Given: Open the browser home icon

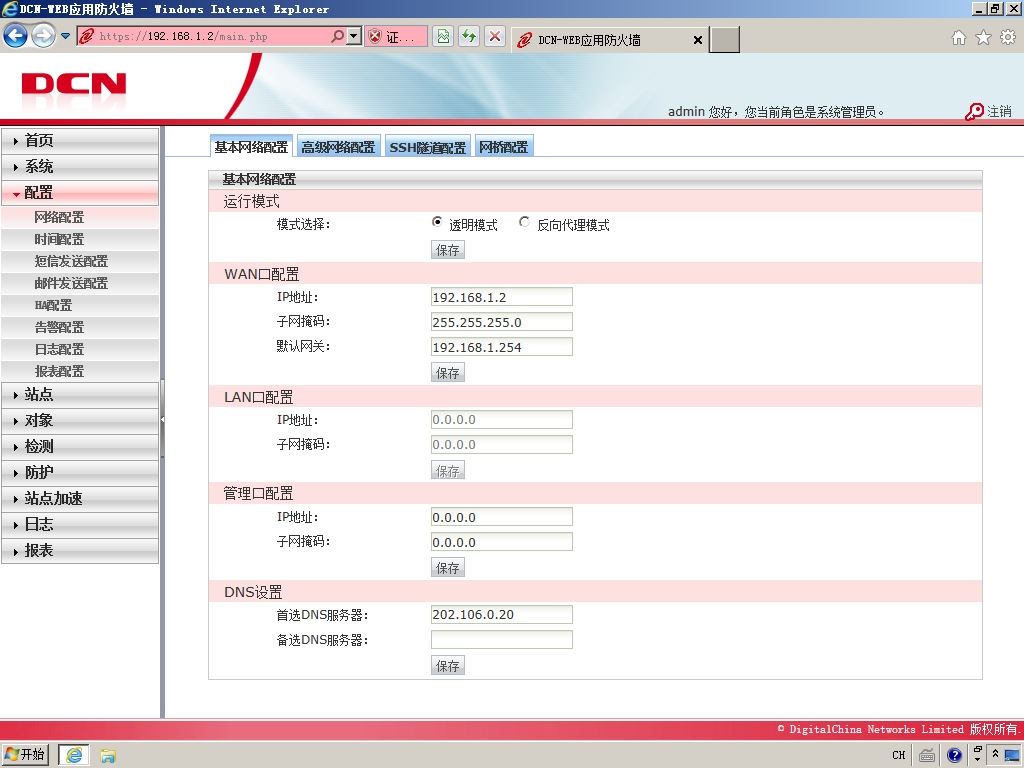Looking at the screenshot, I should (x=958, y=37).
